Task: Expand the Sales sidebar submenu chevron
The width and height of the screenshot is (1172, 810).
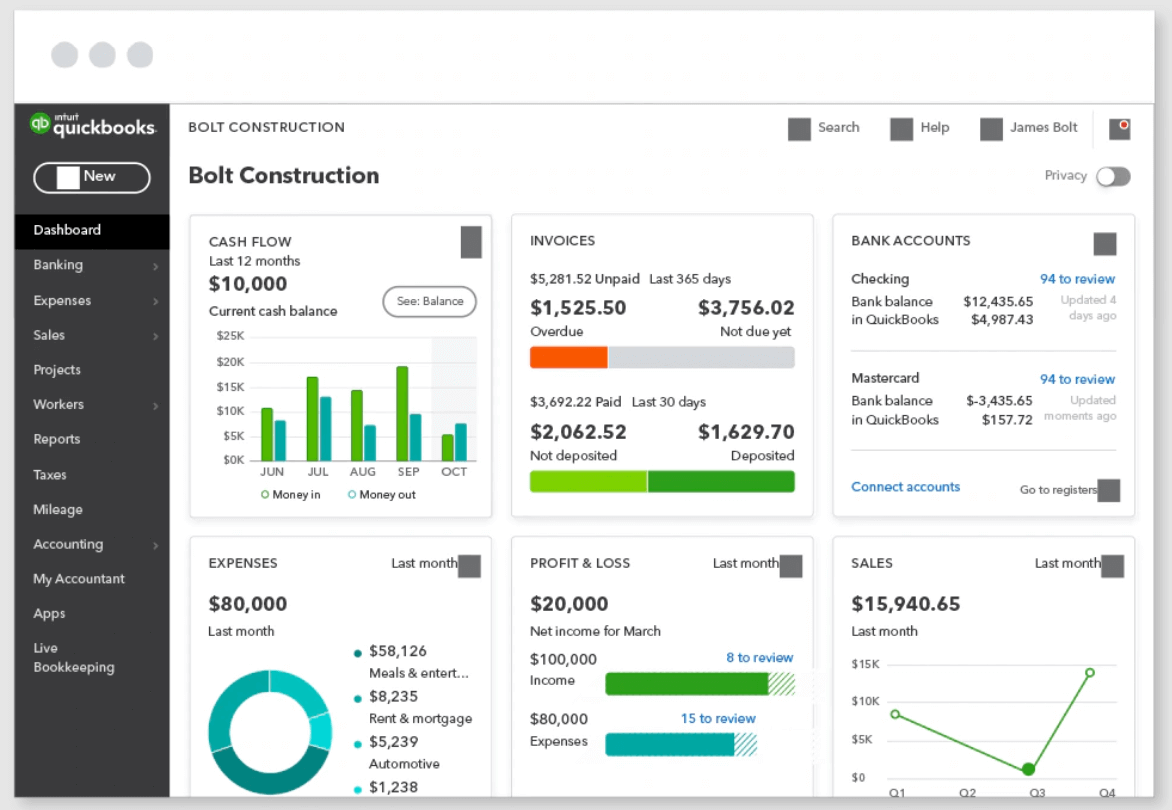Action: 155,337
